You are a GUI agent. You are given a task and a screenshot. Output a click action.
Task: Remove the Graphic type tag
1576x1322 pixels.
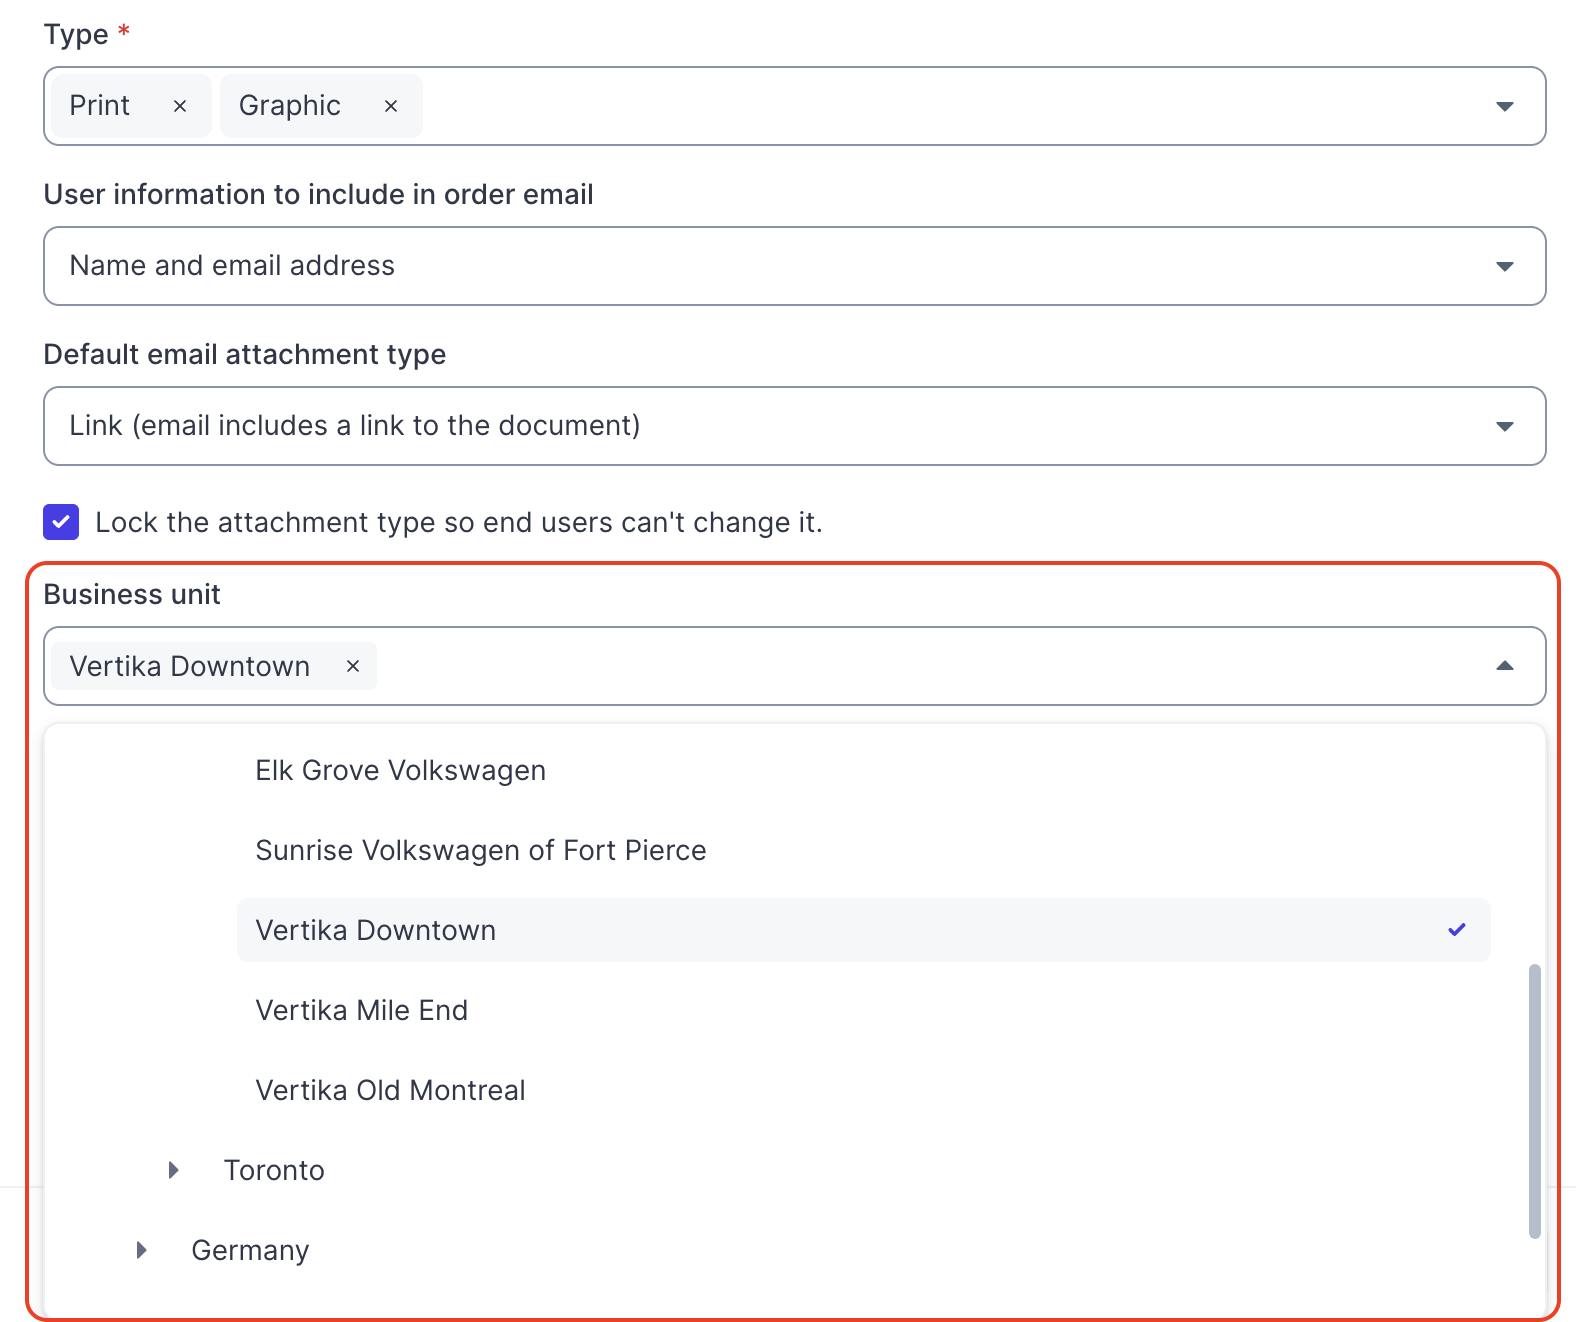click(x=391, y=106)
